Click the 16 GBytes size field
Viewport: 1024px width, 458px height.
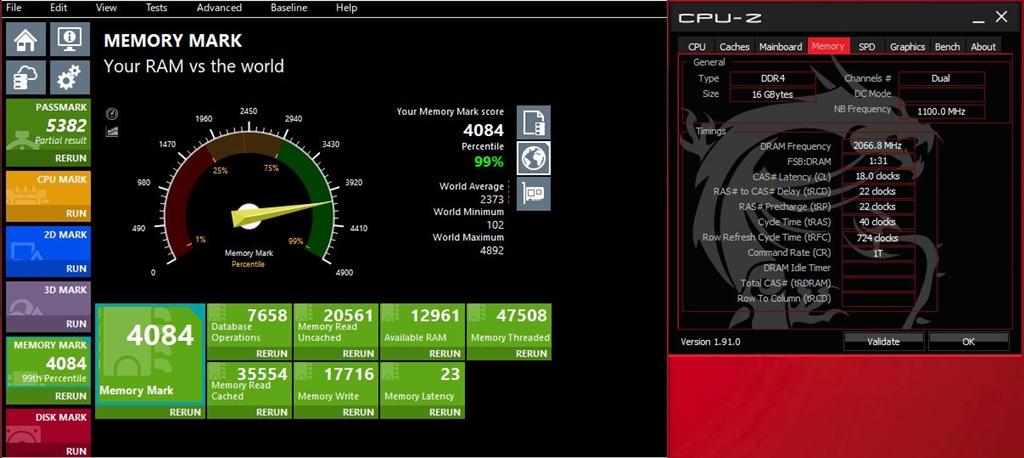(773, 94)
